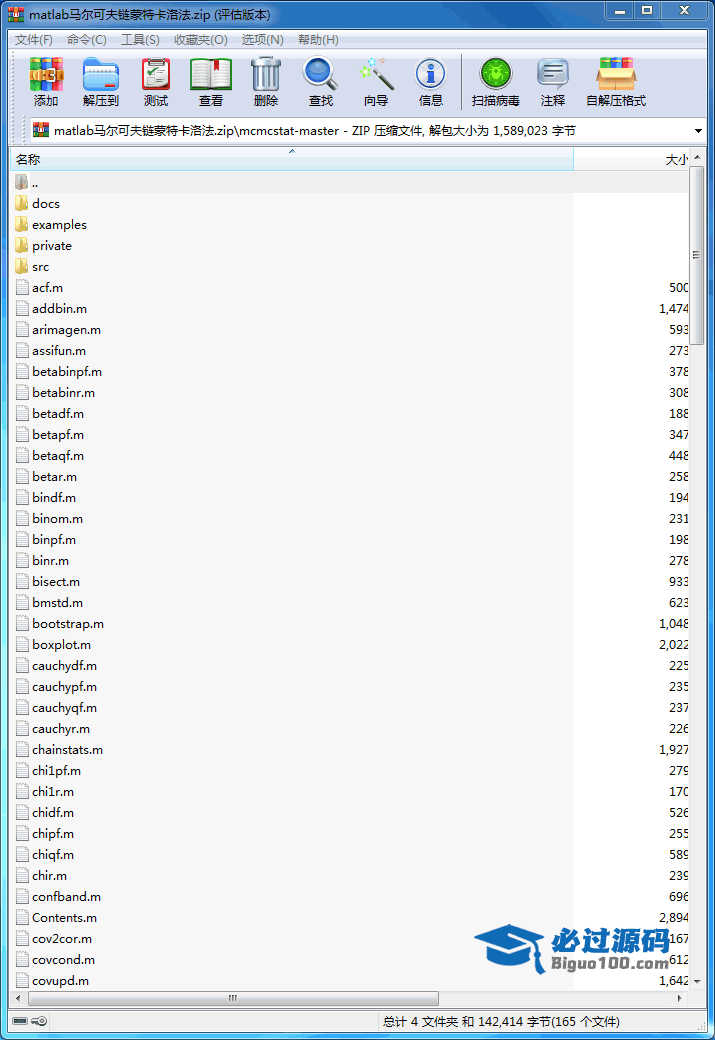Select file confband.m

tap(58, 897)
